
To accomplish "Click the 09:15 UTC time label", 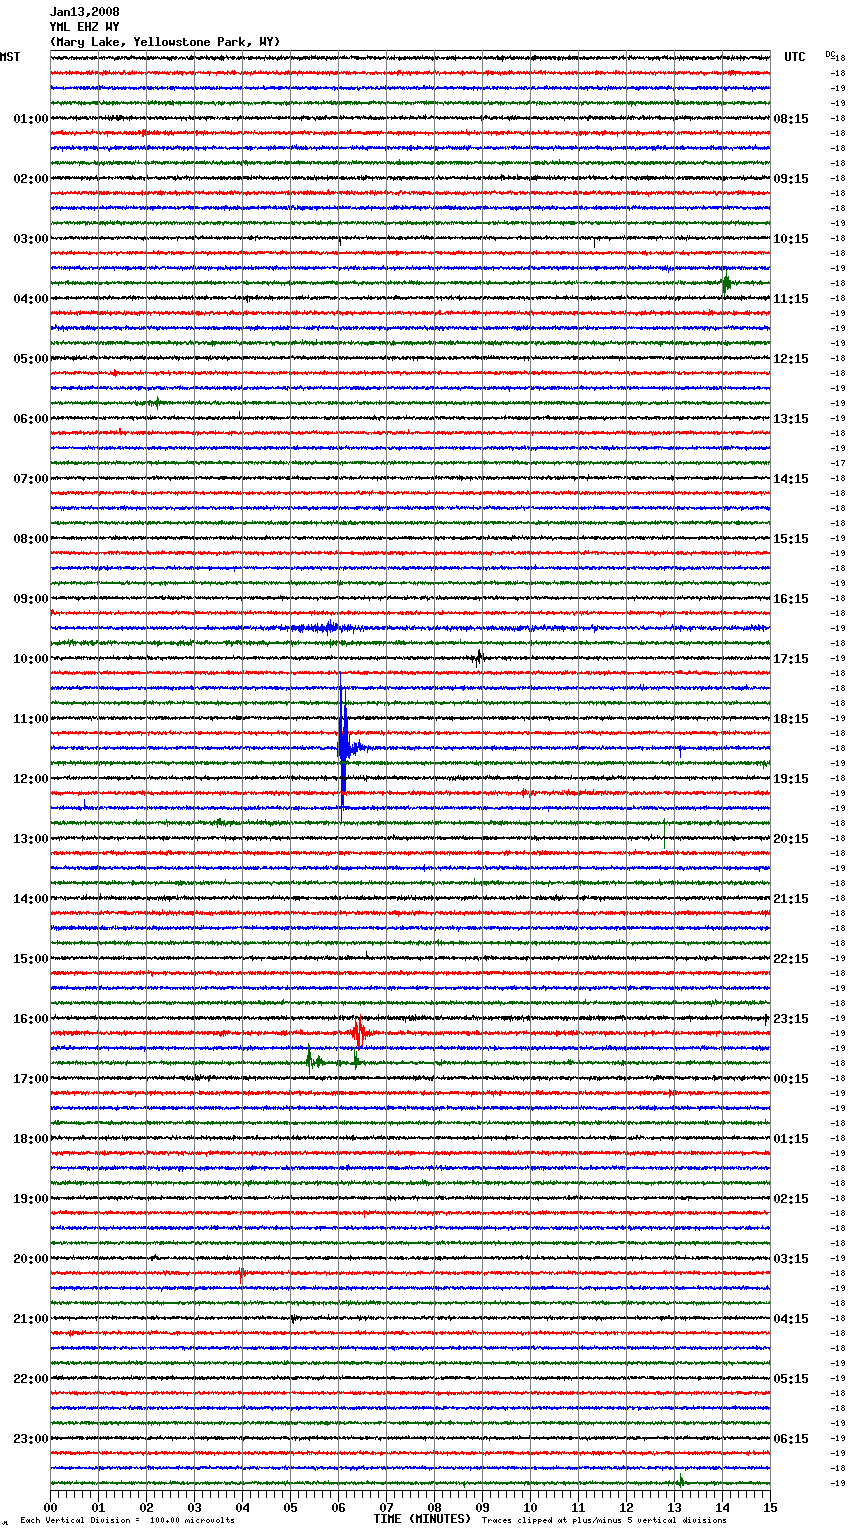I will pyautogui.click(x=791, y=179).
